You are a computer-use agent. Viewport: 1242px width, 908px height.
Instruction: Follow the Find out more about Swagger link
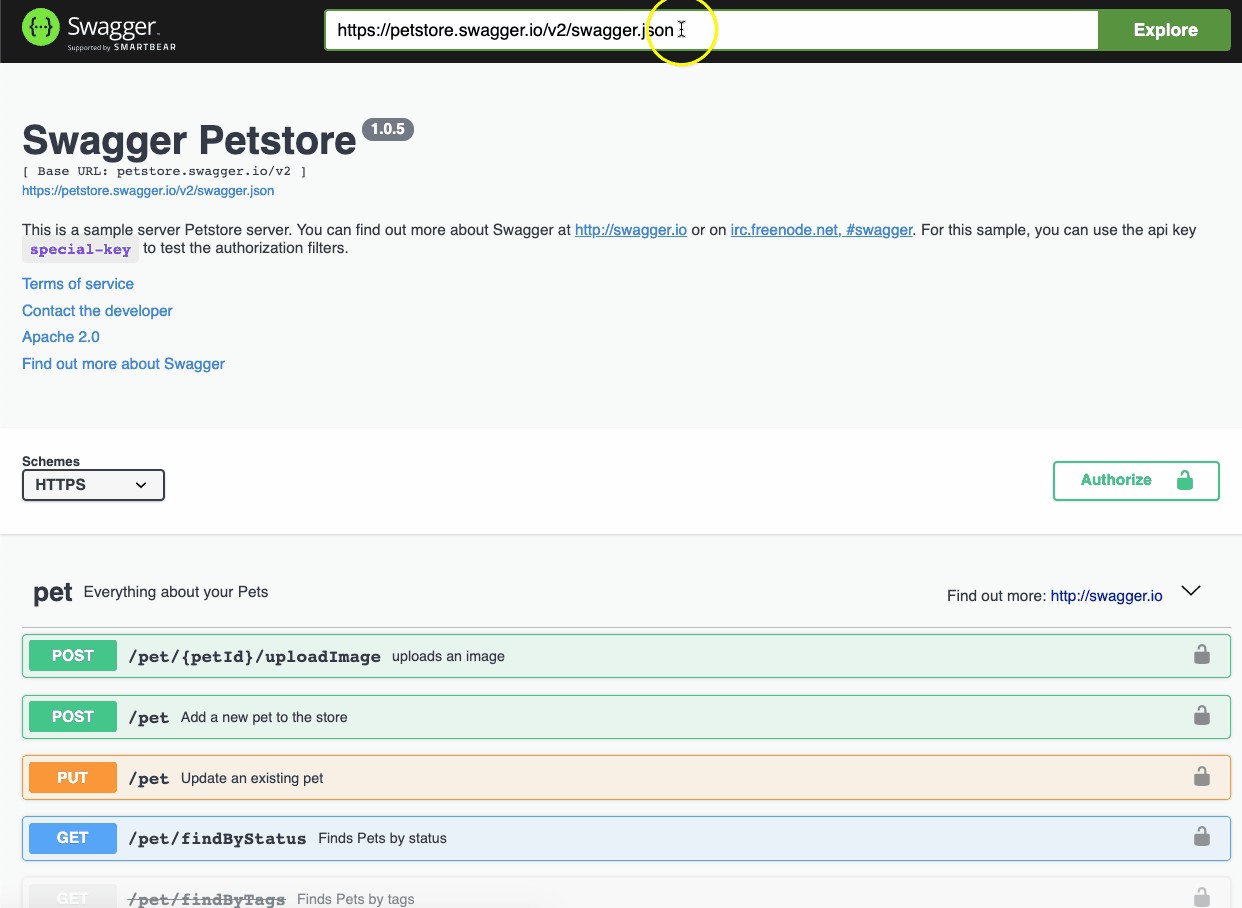click(123, 364)
